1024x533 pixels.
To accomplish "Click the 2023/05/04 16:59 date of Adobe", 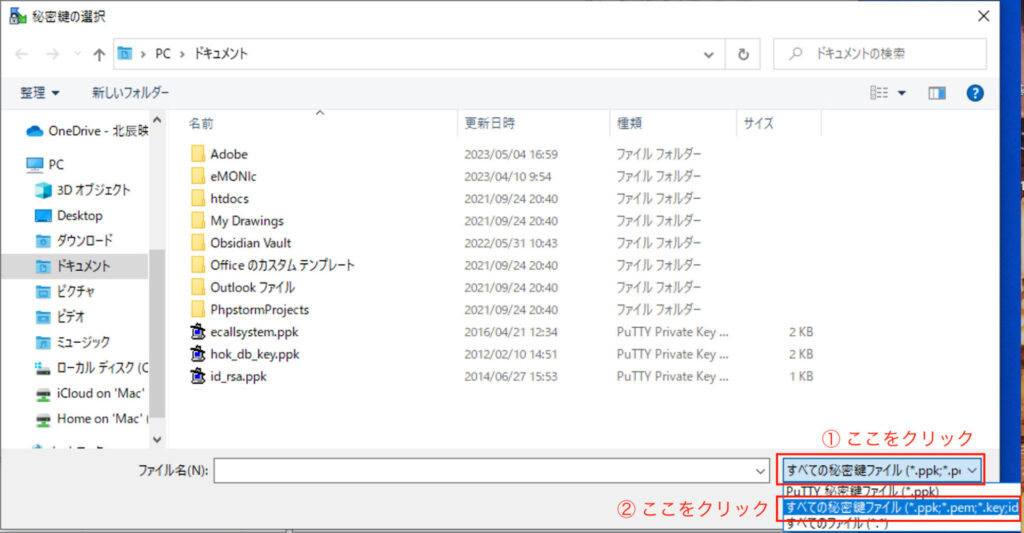I will (x=511, y=155).
